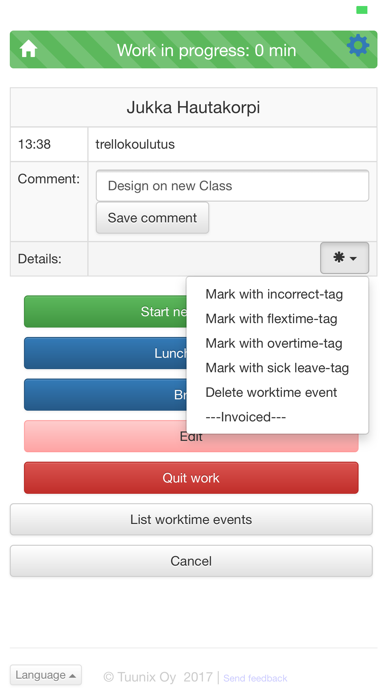Select Delete worktime event
Viewport: 392px width, 696px height.
pyautogui.click(x=271, y=392)
